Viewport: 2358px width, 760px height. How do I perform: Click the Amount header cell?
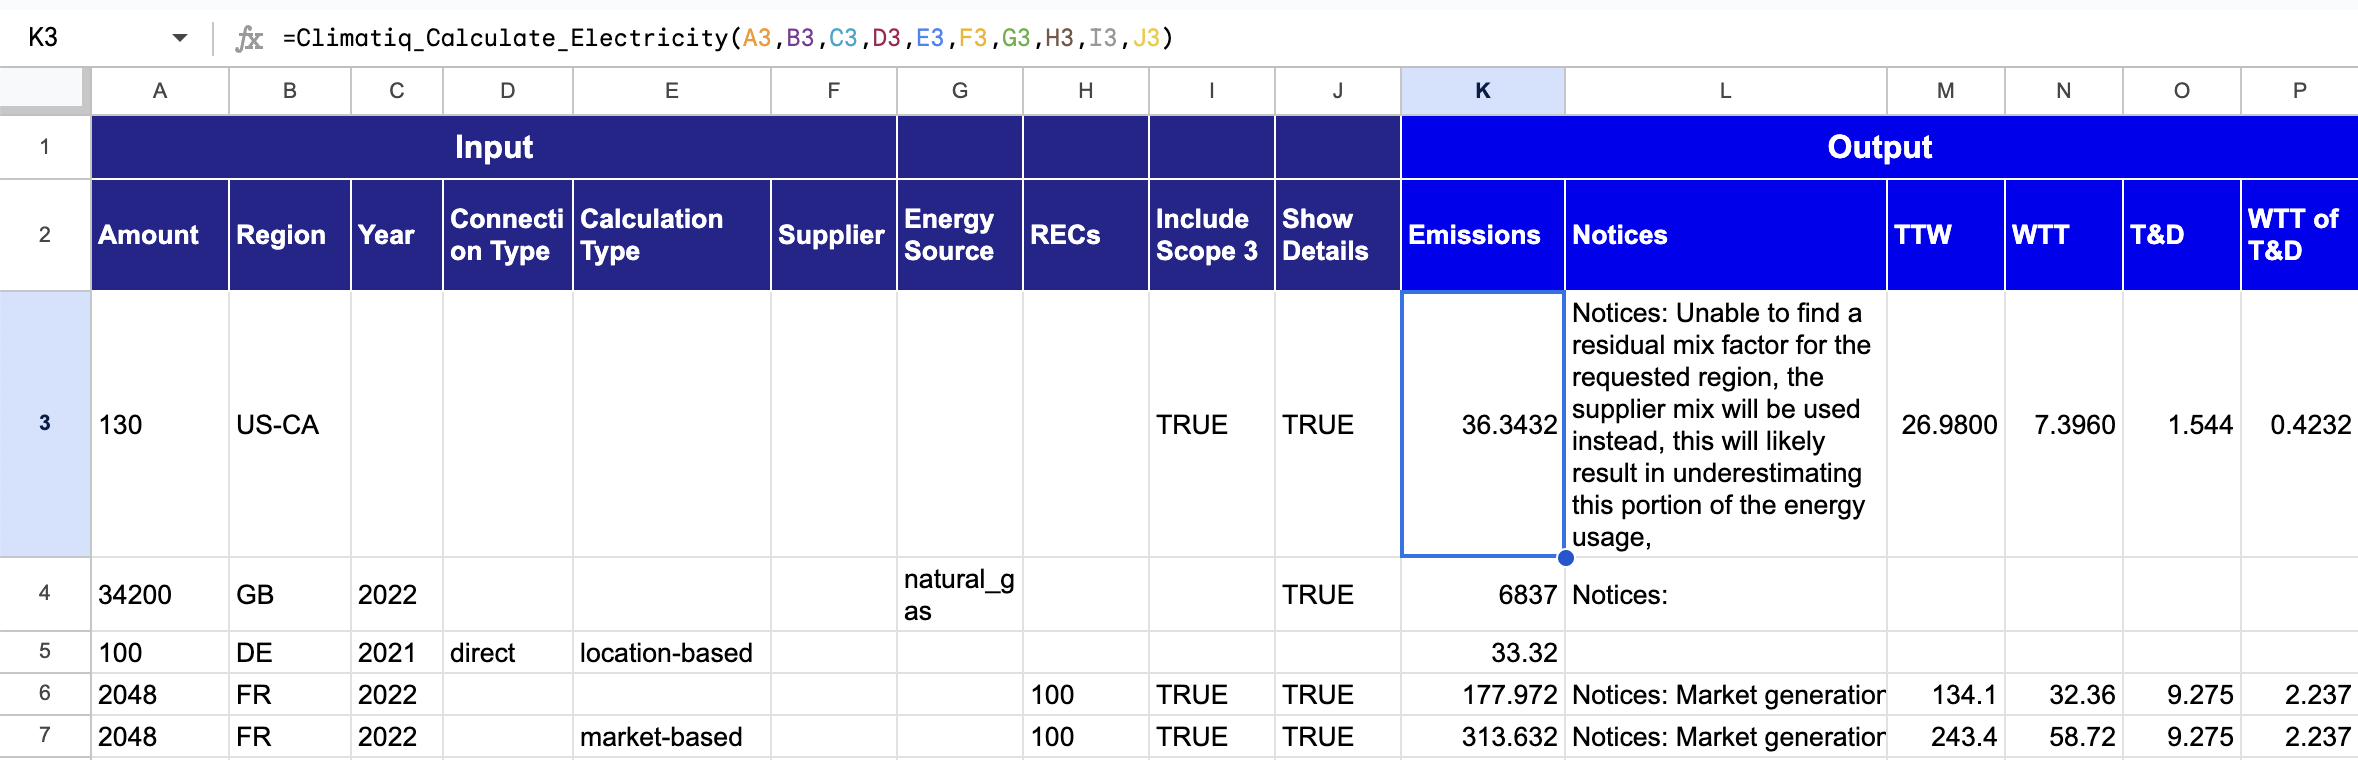[160, 235]
